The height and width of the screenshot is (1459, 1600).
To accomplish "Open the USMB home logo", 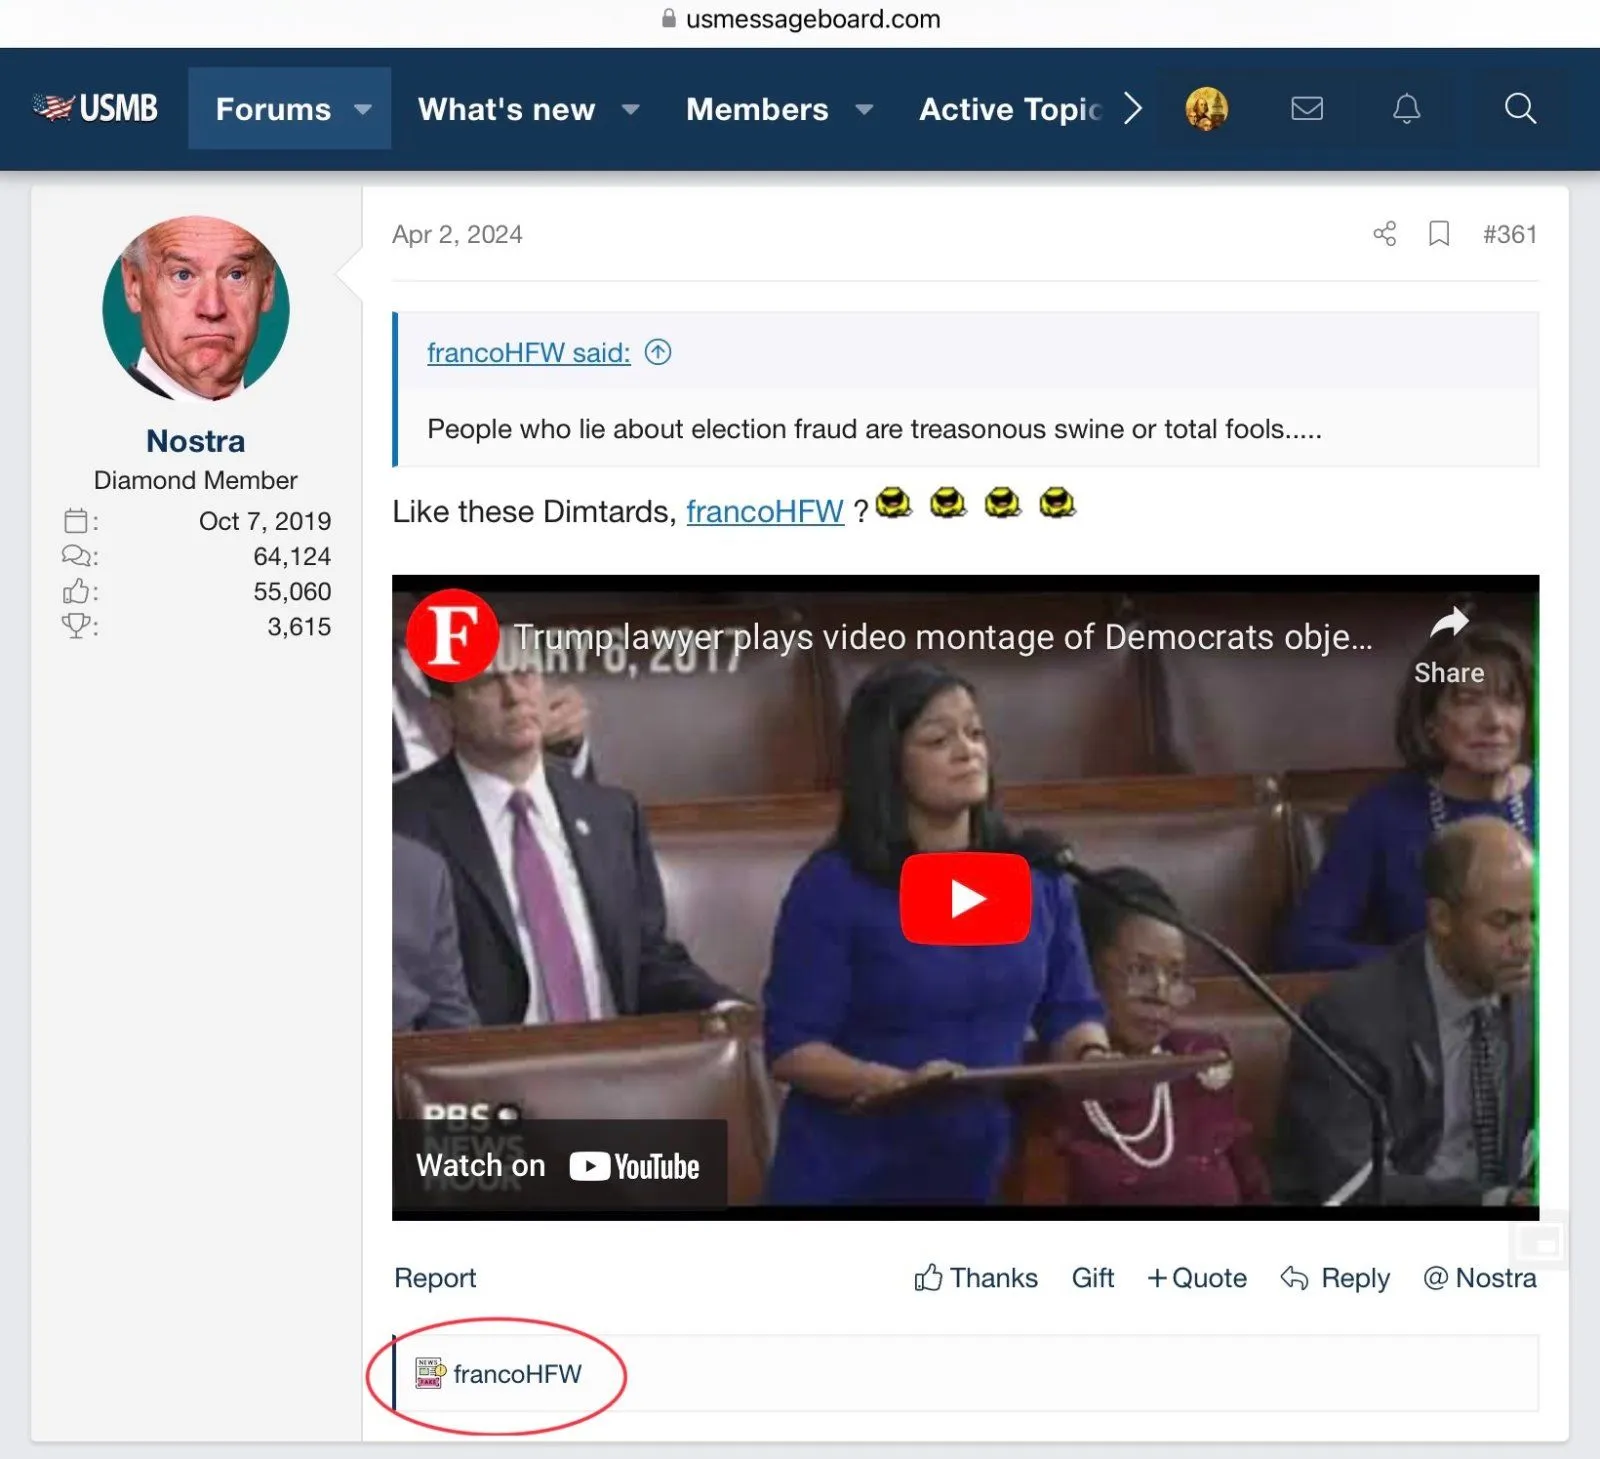I will tap(95, 108).
